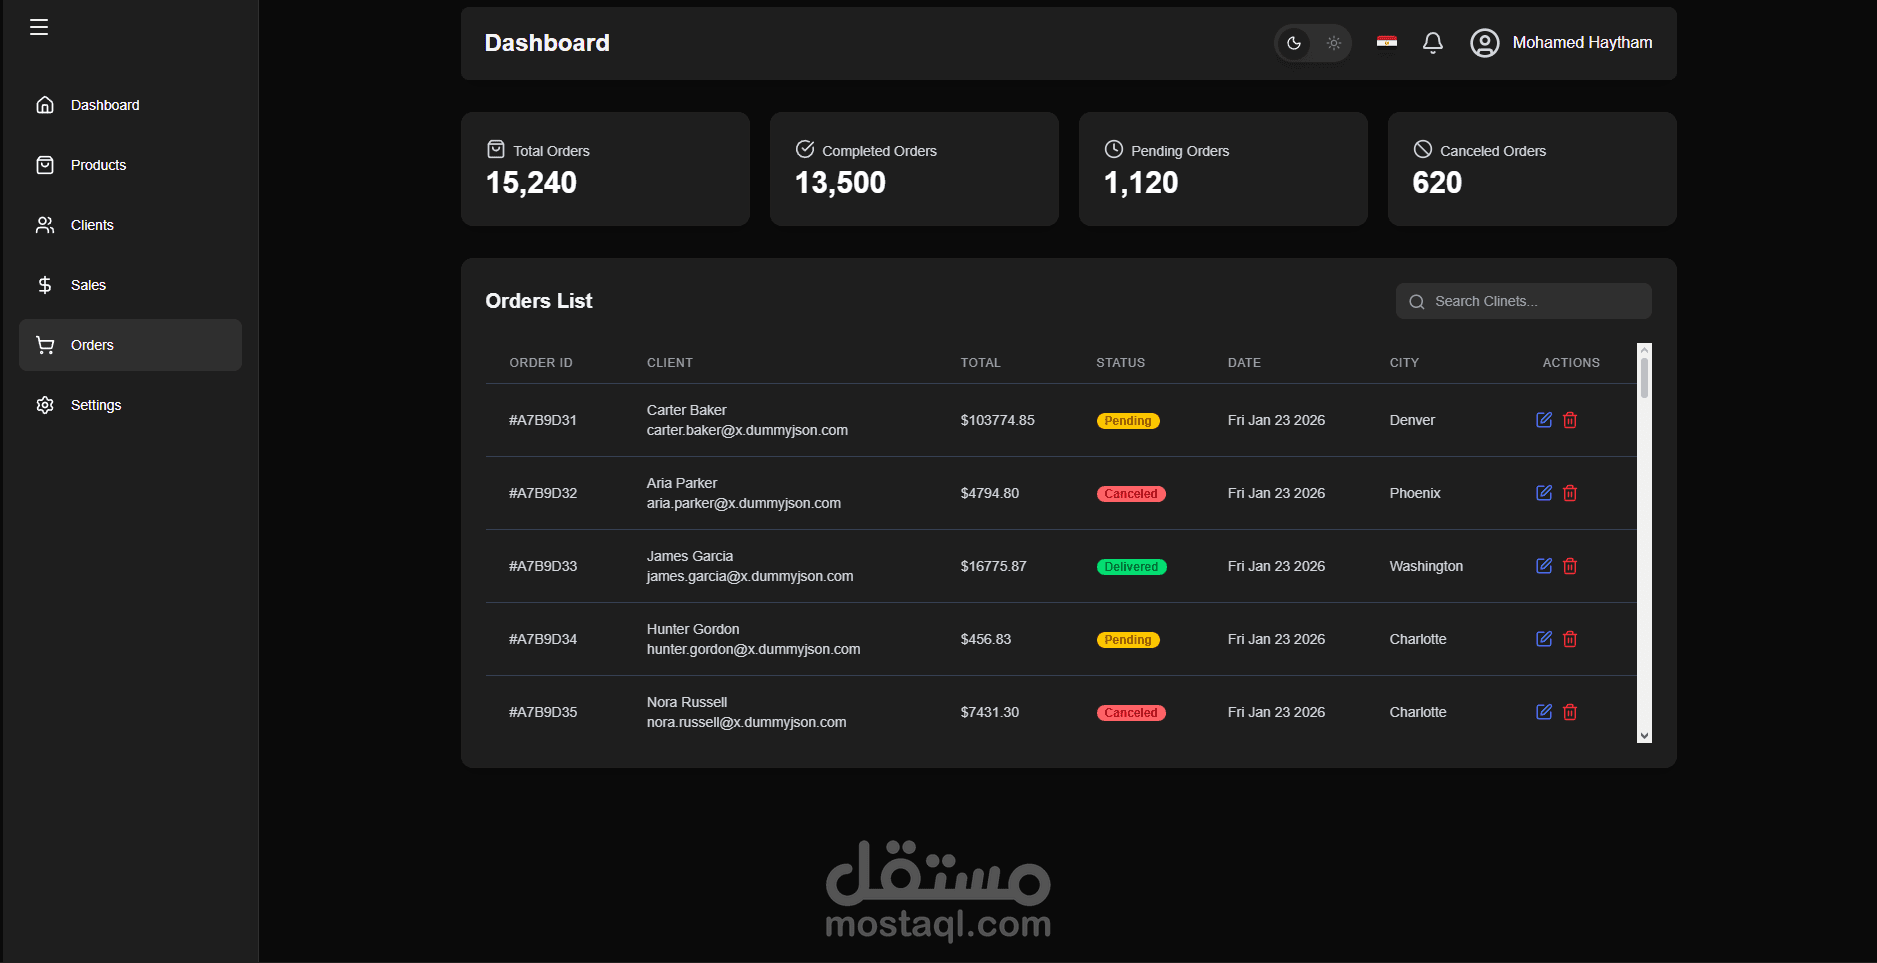Screen dimensions: 1877x963
Task: Click order ID #A7B9D34
Action: [x=543, y=639]
